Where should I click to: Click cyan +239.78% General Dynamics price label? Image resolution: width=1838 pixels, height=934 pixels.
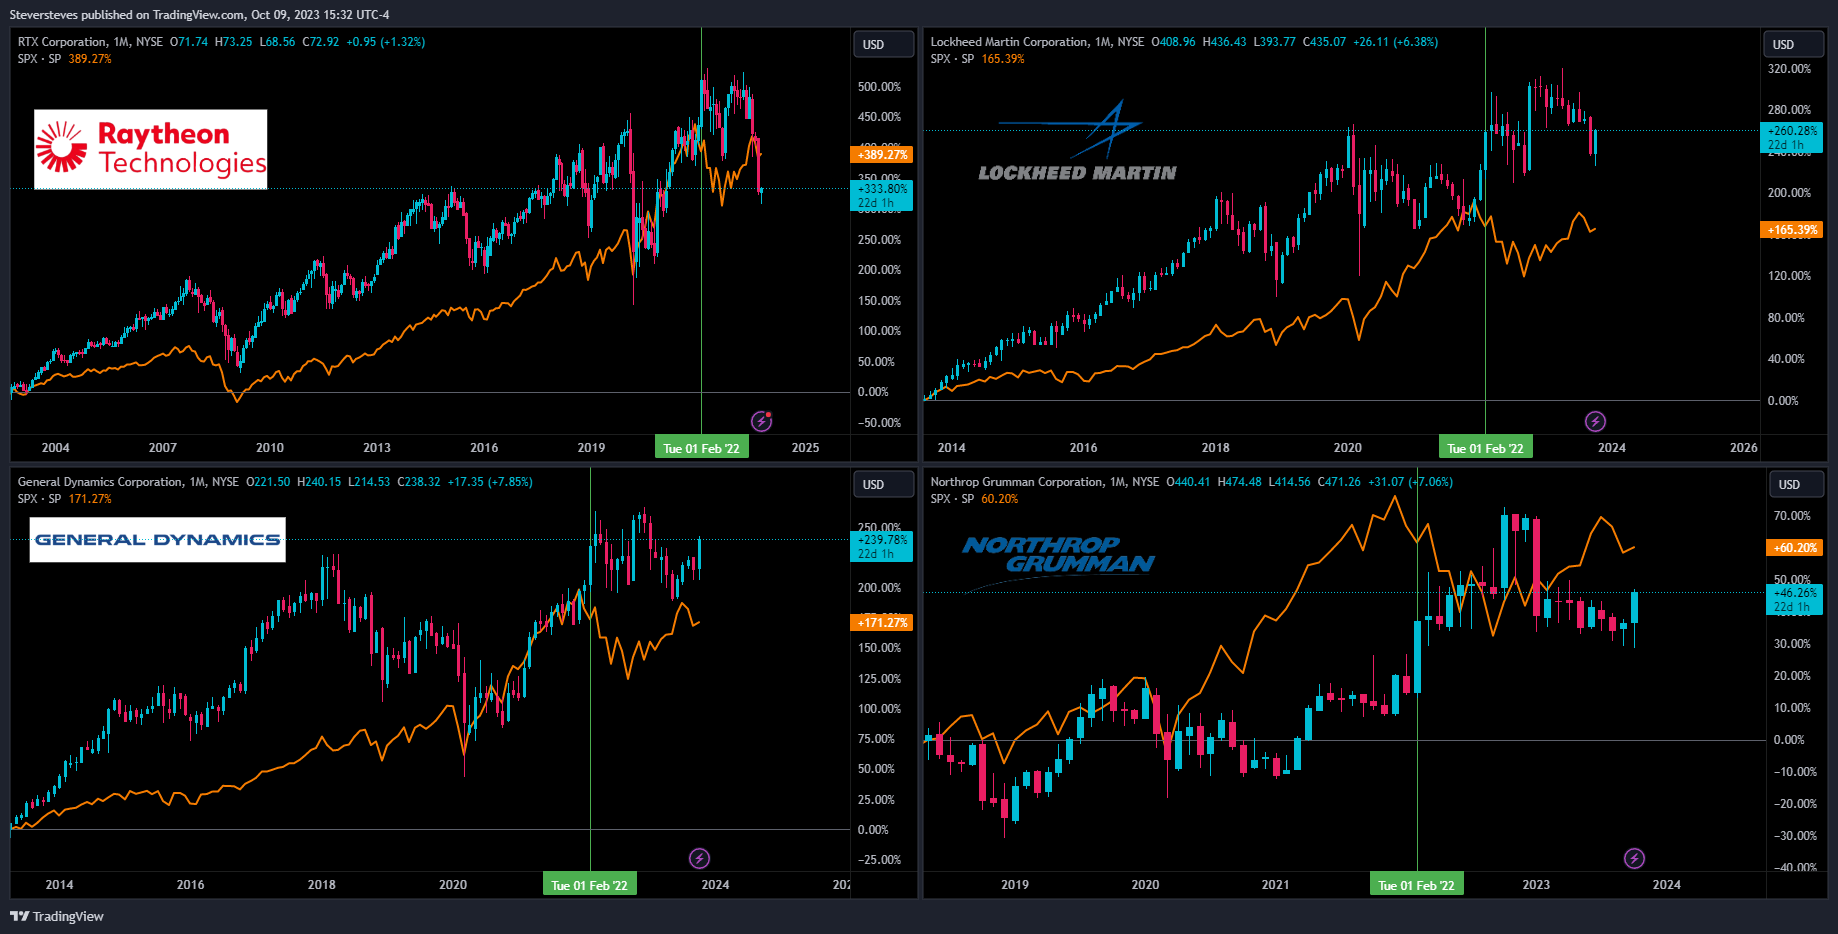[882, 546]
